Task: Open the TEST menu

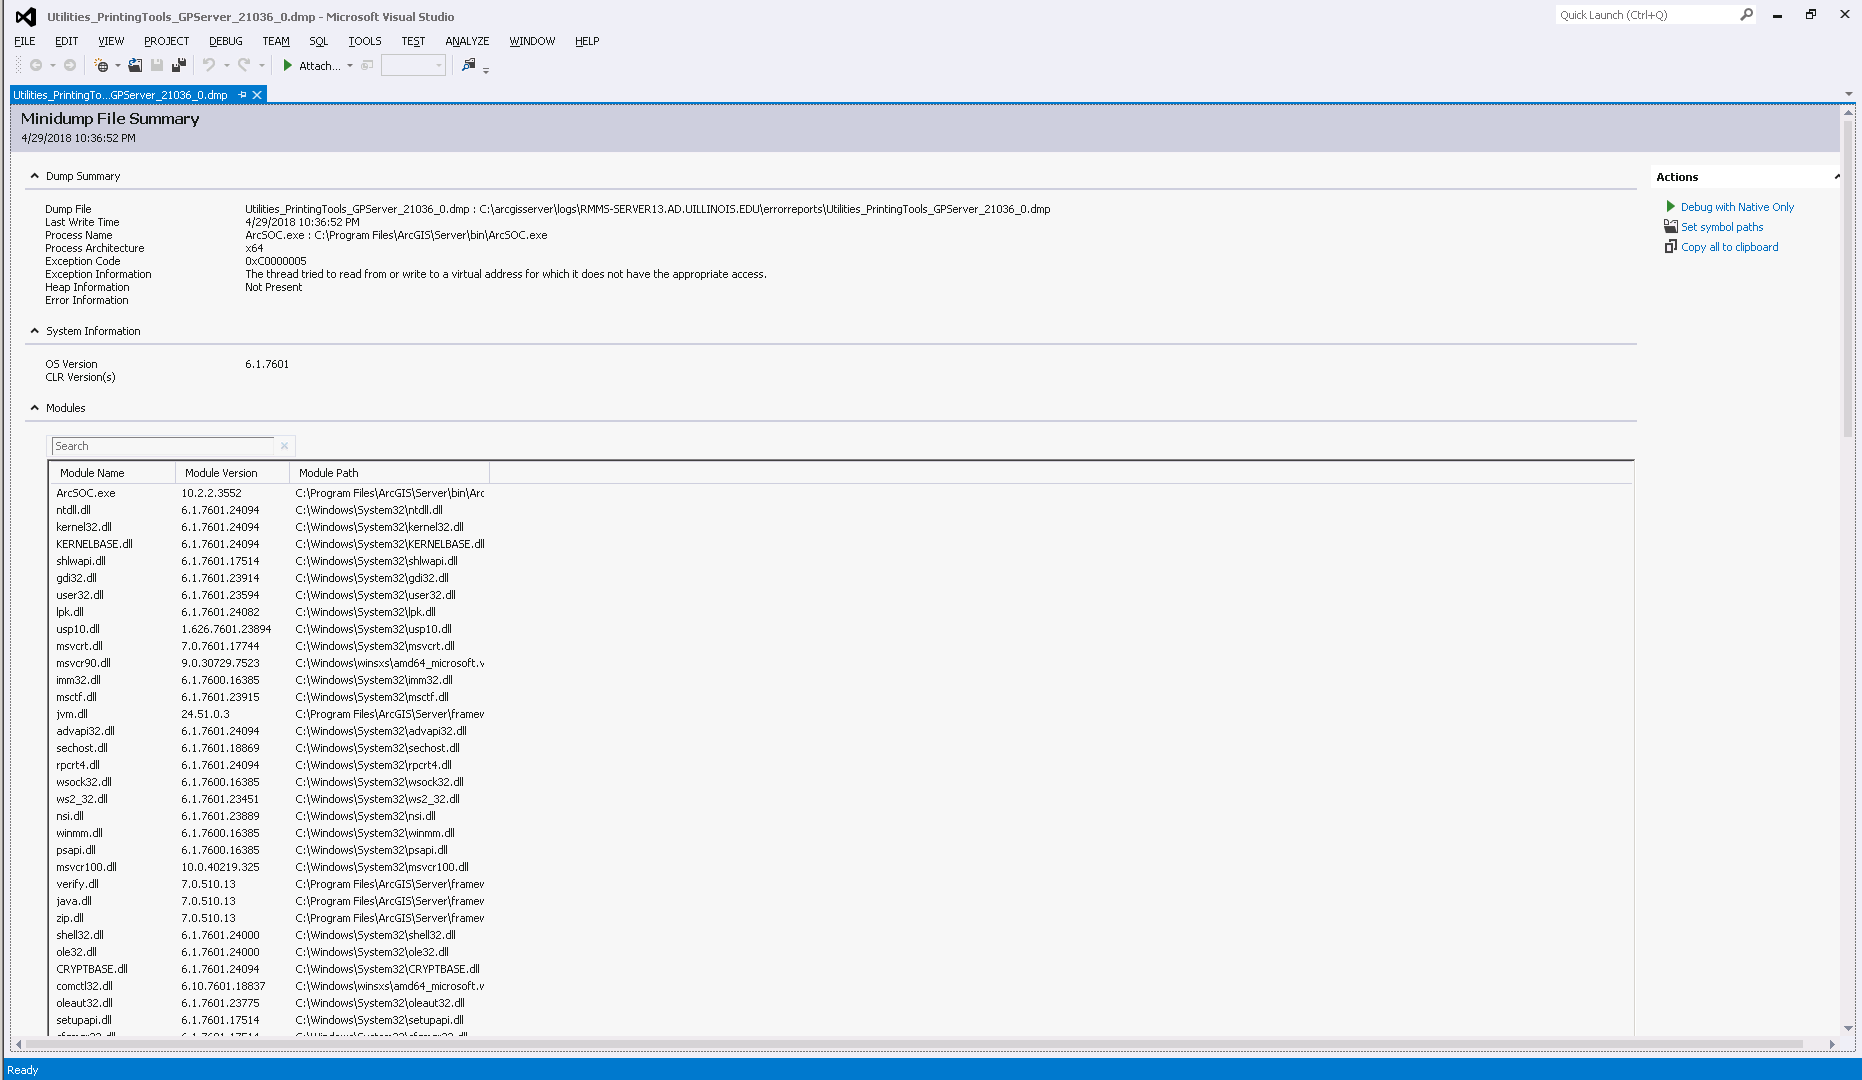Action: [x=413, y=41]
